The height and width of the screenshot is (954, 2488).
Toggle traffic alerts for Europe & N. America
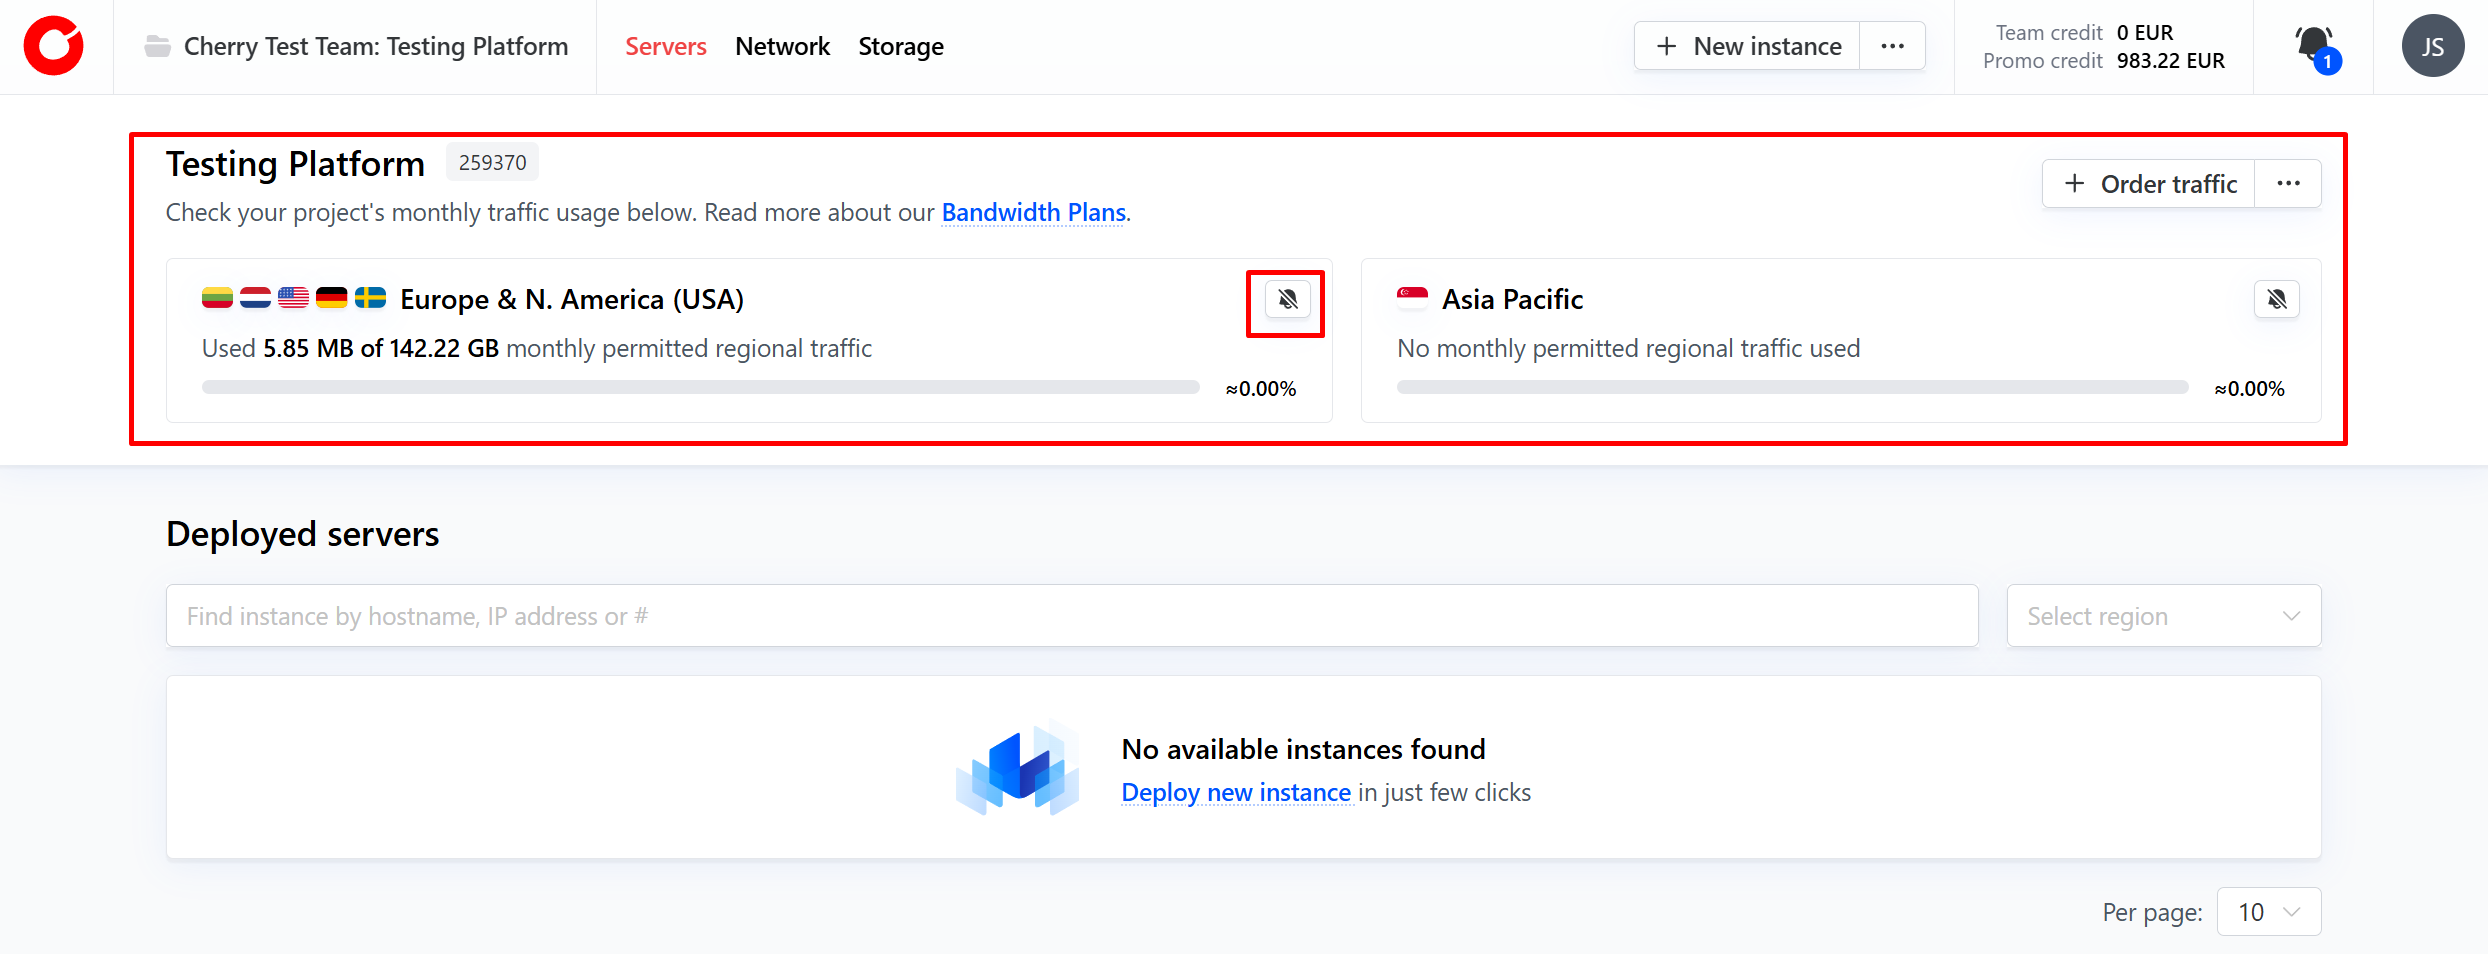(1287, 299)
